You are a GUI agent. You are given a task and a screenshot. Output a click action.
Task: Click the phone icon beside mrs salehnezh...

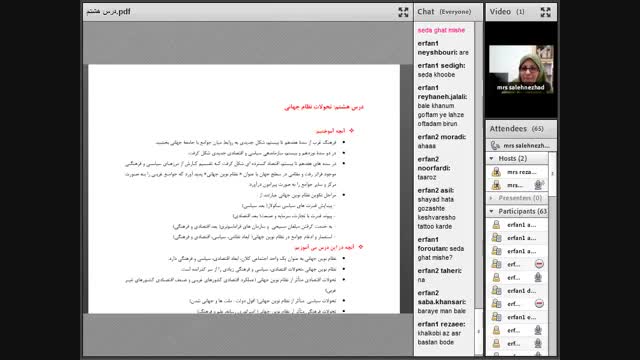[x=495, y=145]
